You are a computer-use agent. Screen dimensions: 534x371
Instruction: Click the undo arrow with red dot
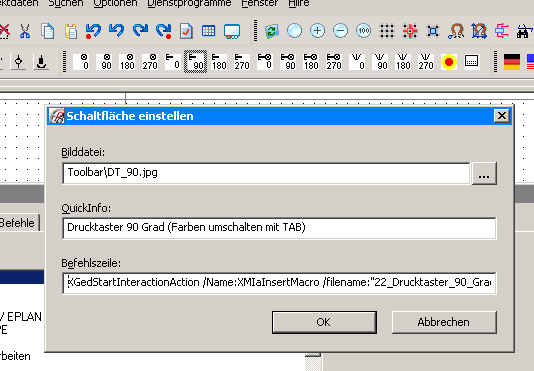93,31
